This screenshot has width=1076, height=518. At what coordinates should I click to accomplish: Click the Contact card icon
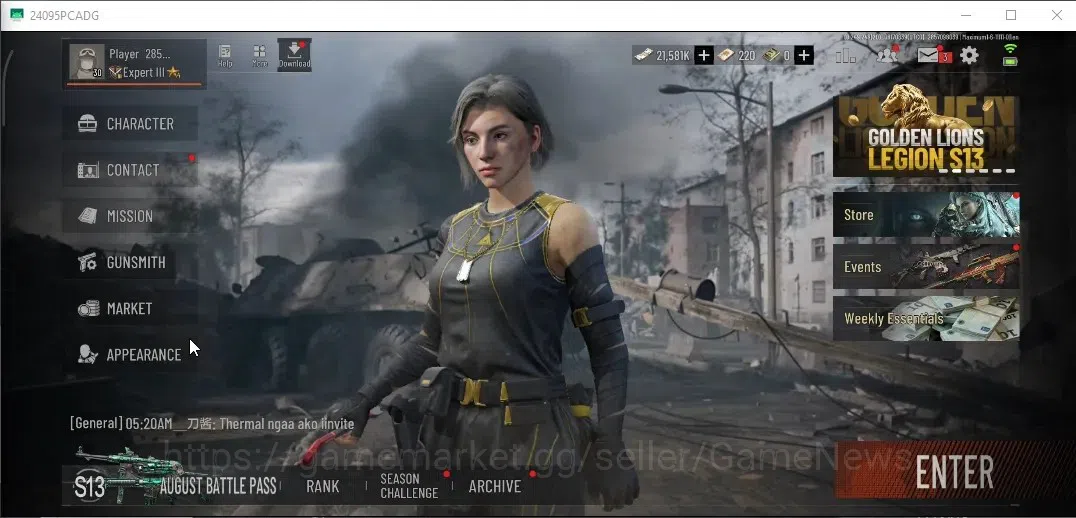point(88,170)
